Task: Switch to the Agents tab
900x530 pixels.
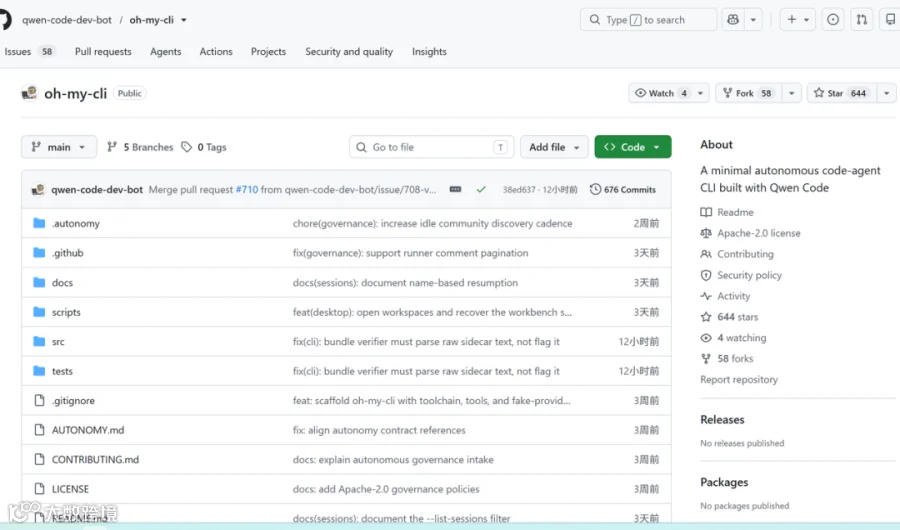Action: 166,52
